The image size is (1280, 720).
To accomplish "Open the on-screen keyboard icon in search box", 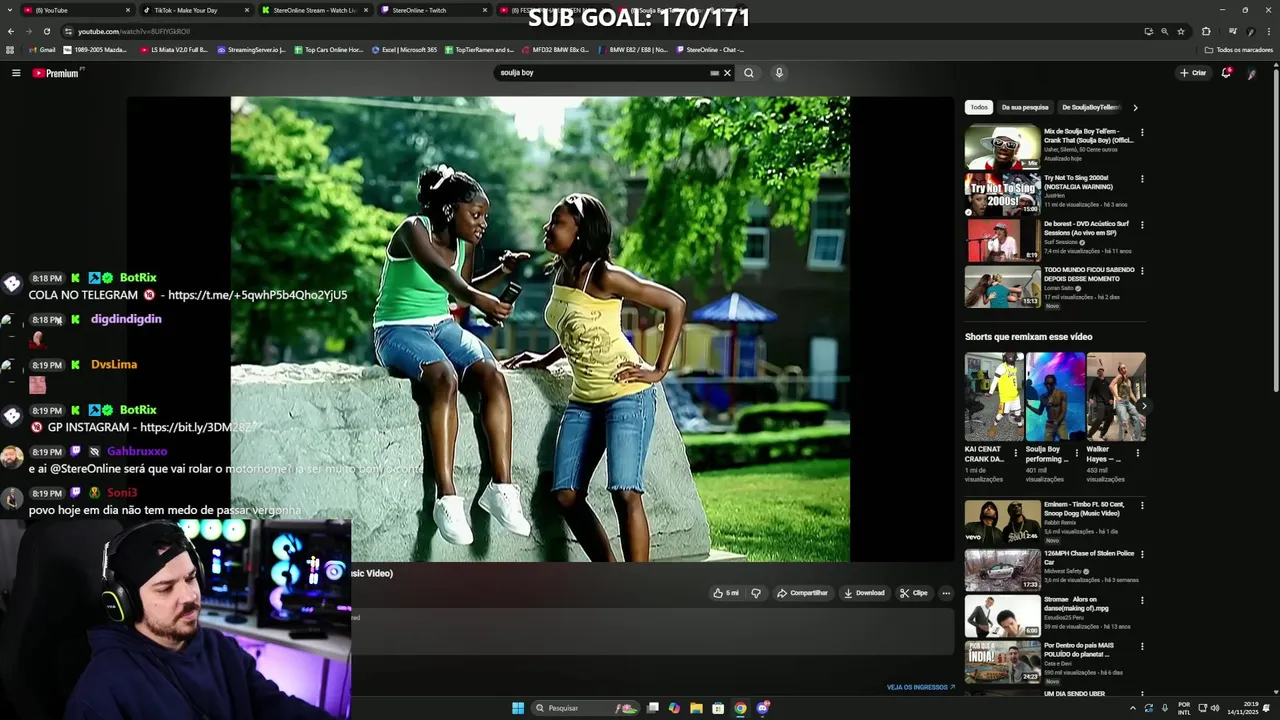I will (714, 73).
